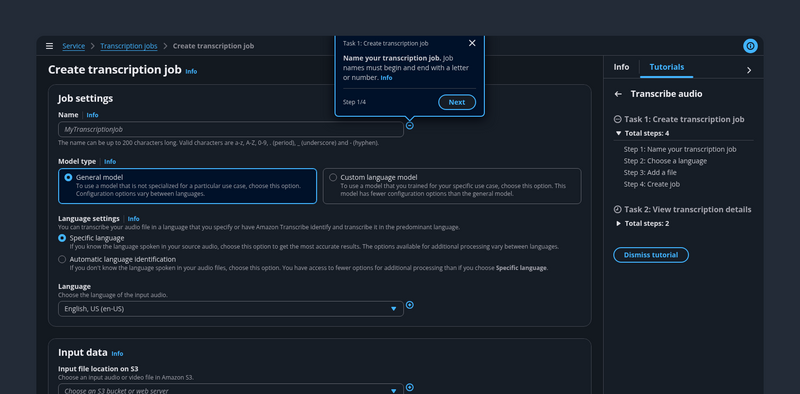Viewport: 800px width, 394px height.
Task: Open the hamburger navigation menu
Action: tap(49, 46)
